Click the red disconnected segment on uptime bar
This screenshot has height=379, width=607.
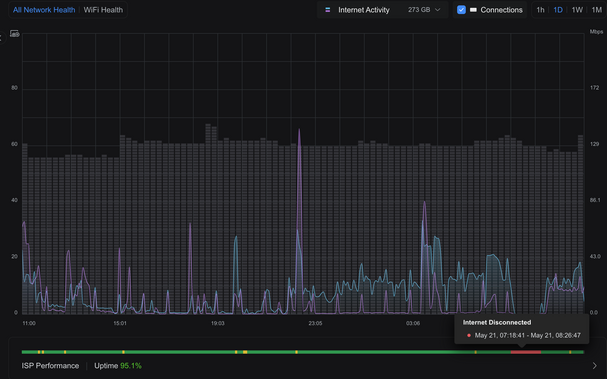point(526,352)
